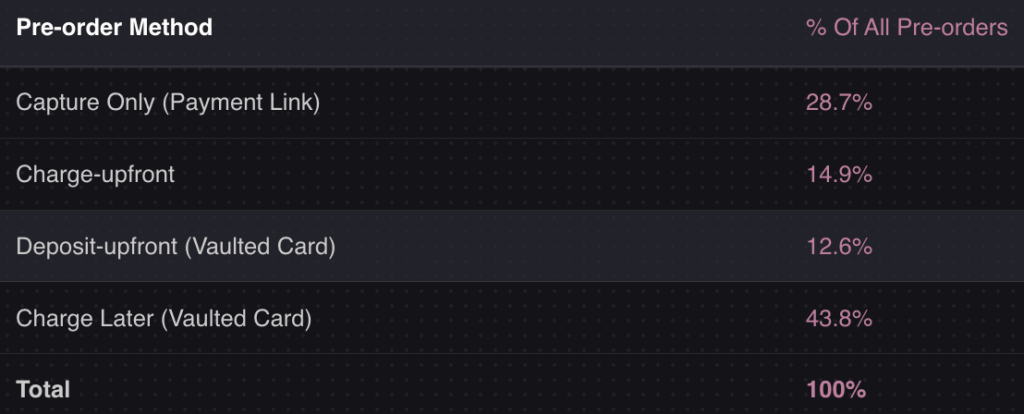This screenshot has height=414, width=1024.
Task: Select the 12.6% percentage value
Action: click(839, 246)
